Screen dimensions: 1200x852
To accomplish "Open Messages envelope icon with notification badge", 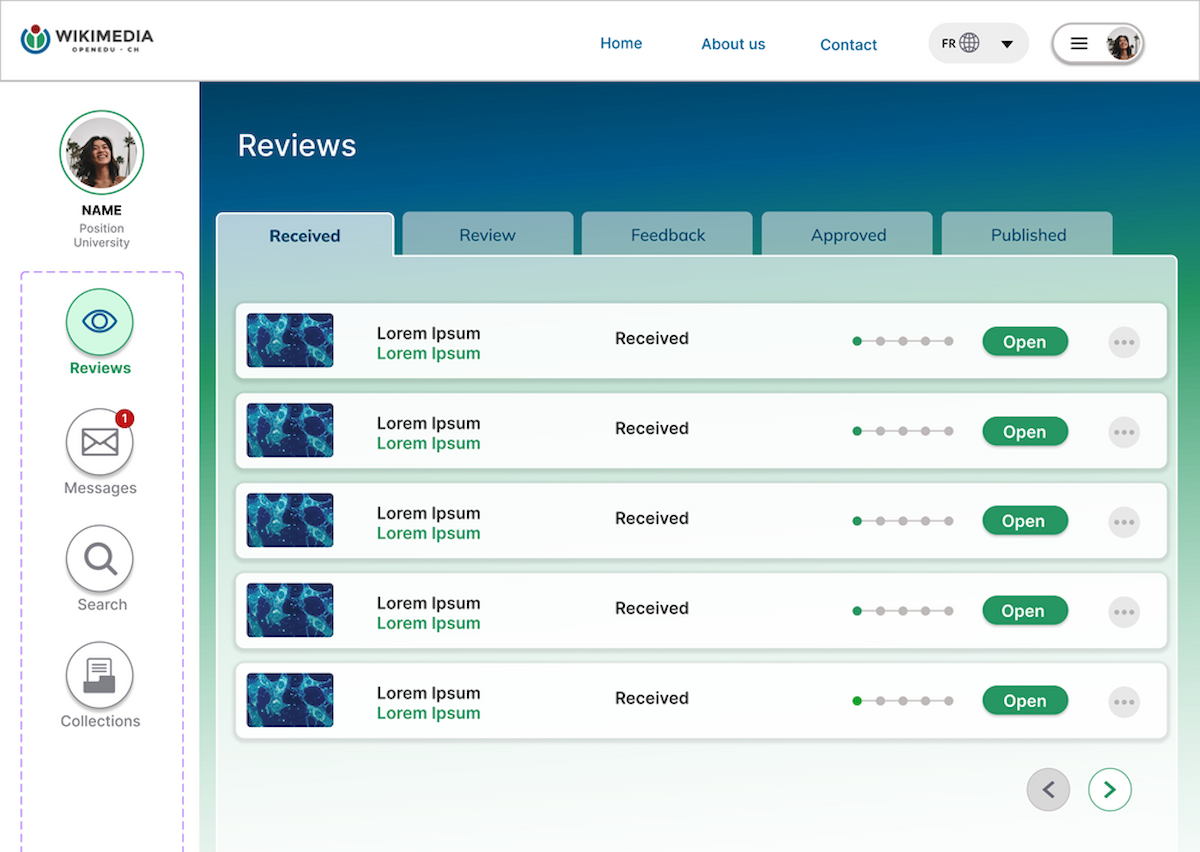I will point(100,442).
